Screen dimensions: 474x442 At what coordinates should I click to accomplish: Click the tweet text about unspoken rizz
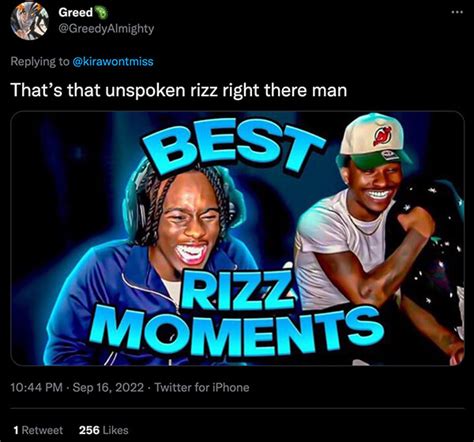[179, 91]
